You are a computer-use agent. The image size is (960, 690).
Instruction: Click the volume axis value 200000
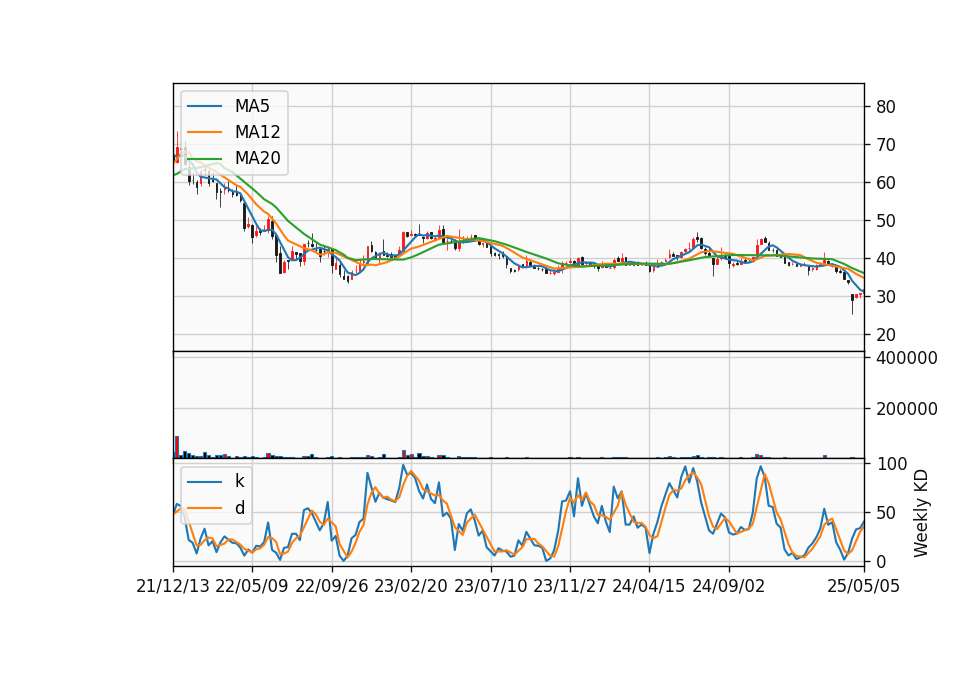[907, 409]
